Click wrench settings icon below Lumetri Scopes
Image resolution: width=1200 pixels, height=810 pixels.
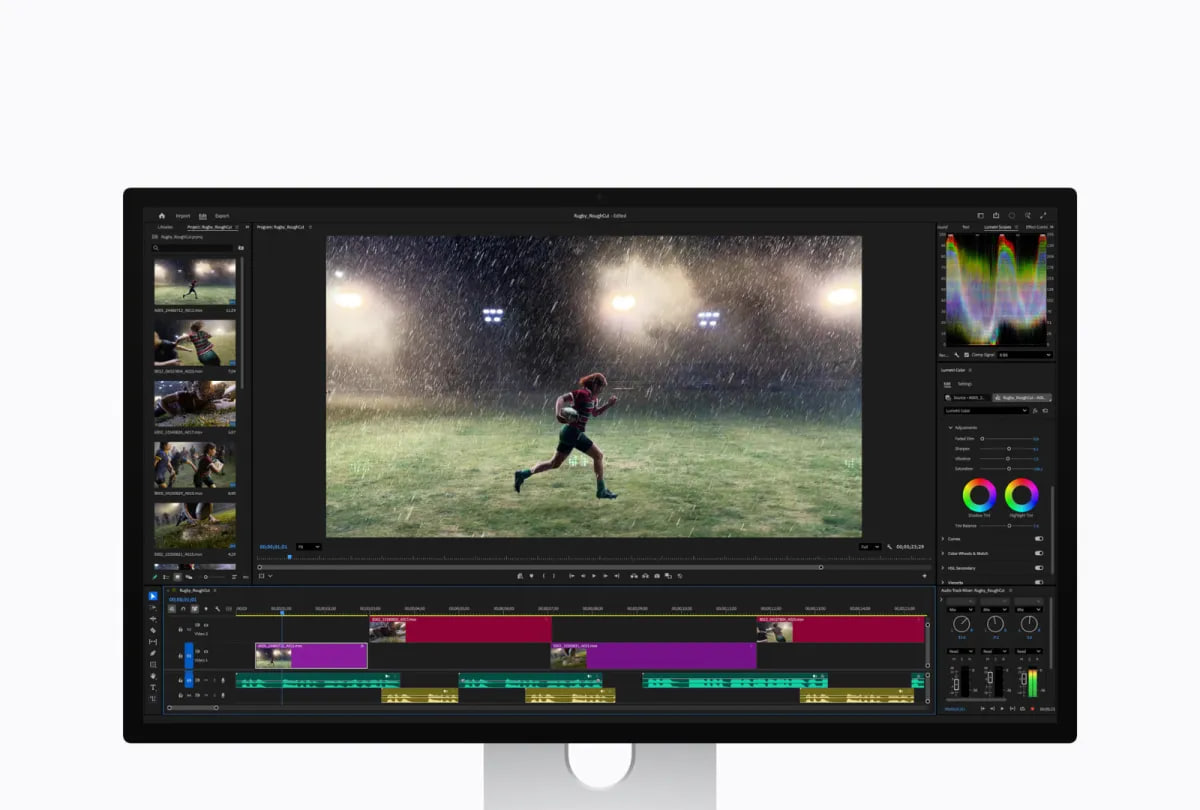956,355
